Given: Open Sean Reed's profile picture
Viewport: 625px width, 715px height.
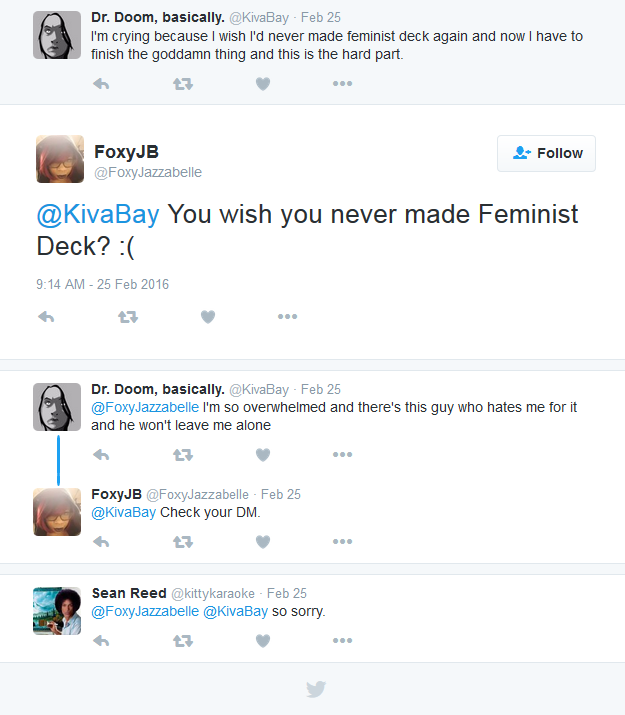Looking at the screenshot, I should 57,610.
